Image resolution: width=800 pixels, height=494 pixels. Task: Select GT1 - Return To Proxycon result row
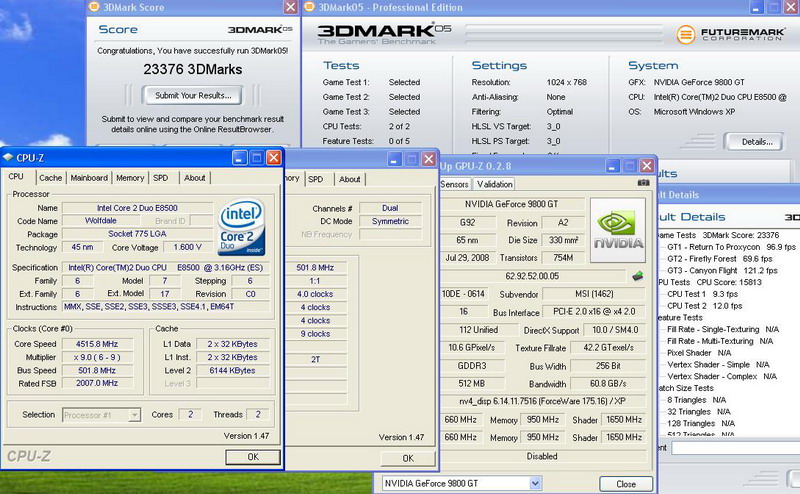pyautogui.click(x=731, y=247)
